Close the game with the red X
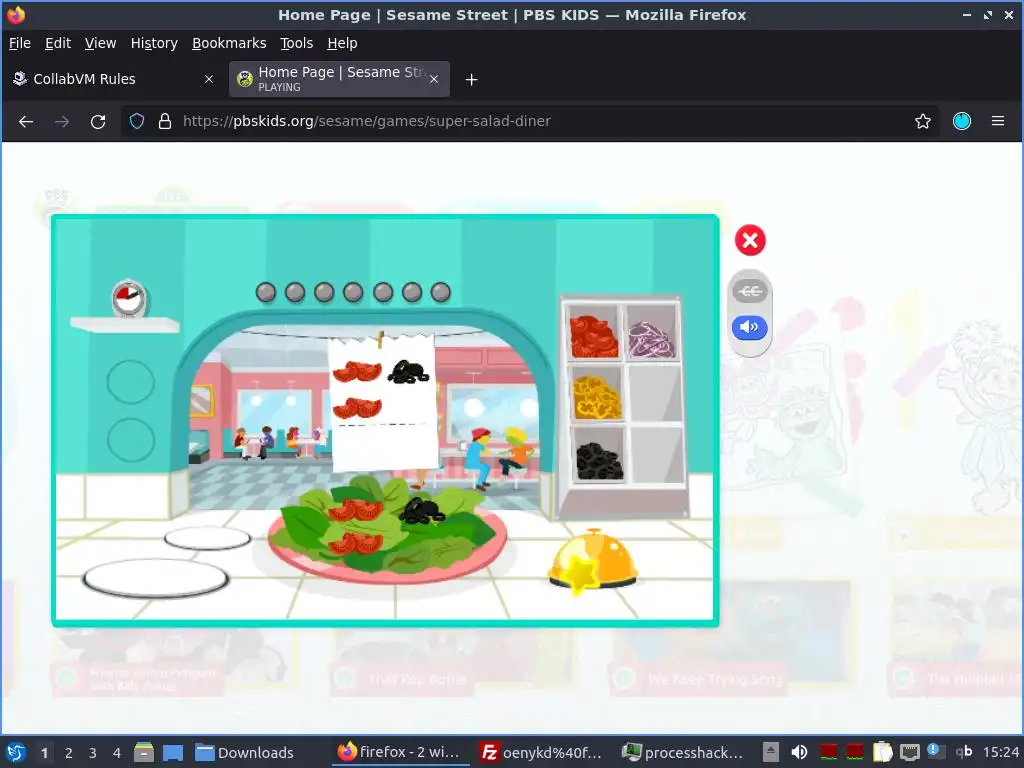This screenshot has width=1024, height=768. click(x=750, y=240)
